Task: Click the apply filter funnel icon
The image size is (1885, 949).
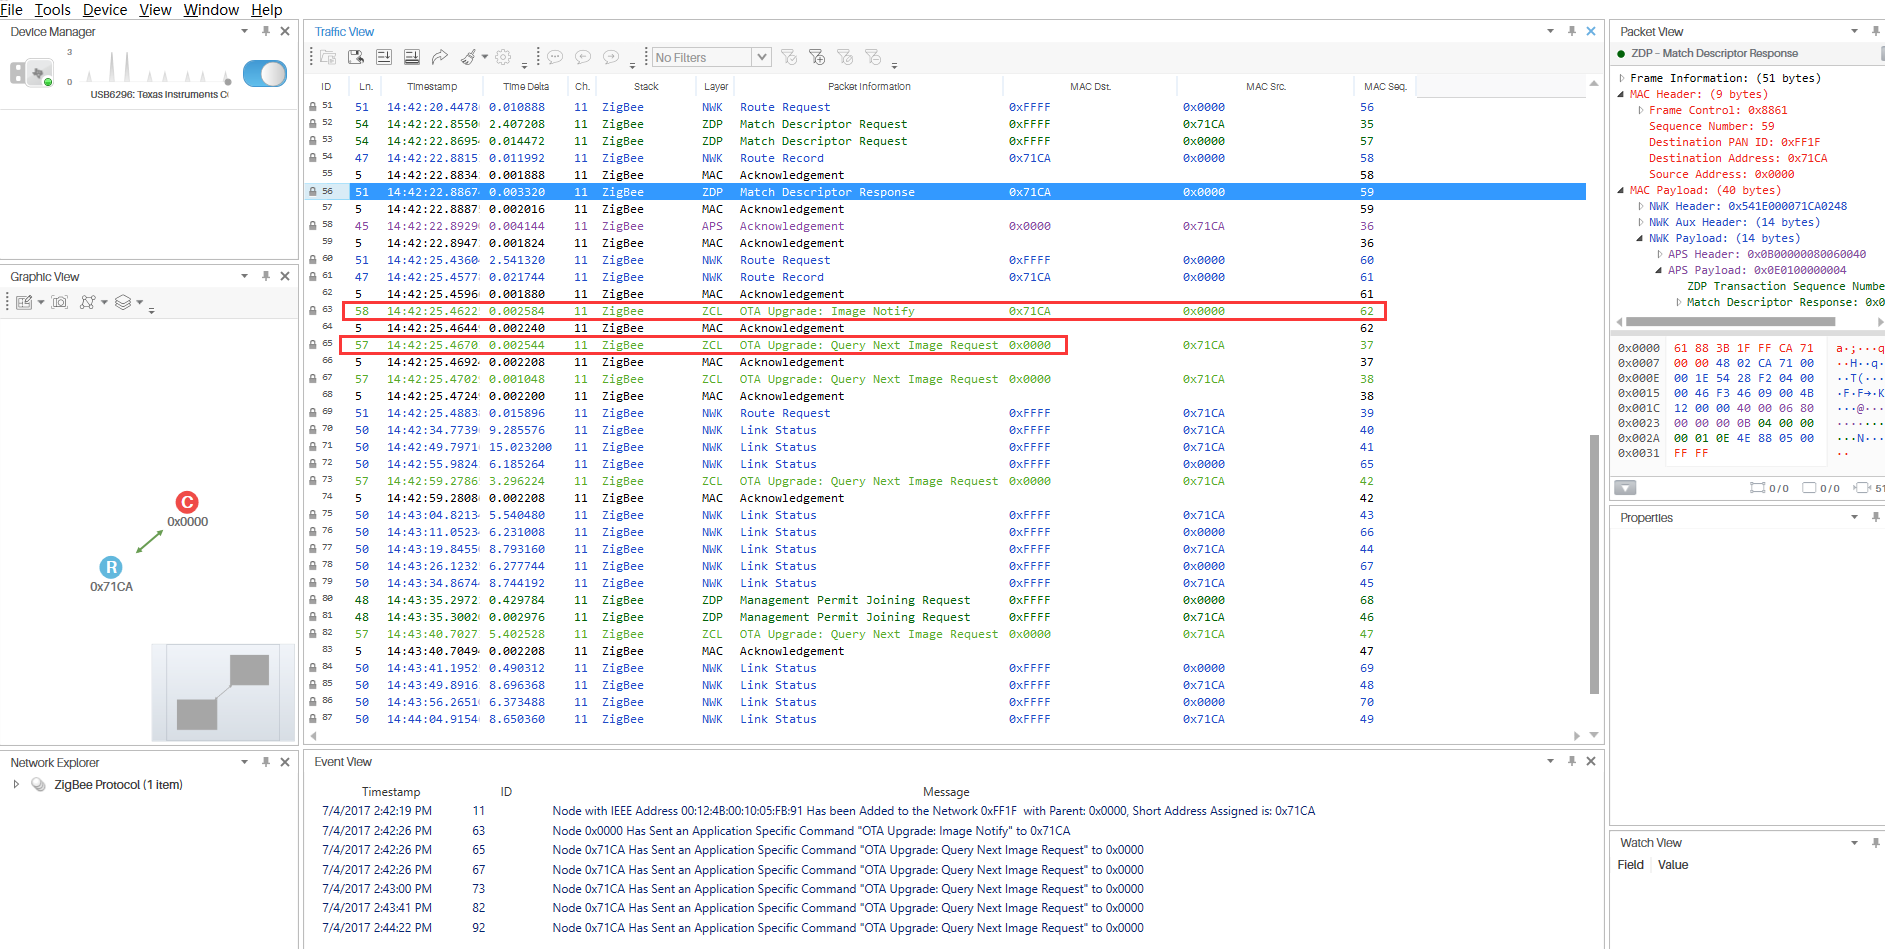Action: tap(789, 57)
